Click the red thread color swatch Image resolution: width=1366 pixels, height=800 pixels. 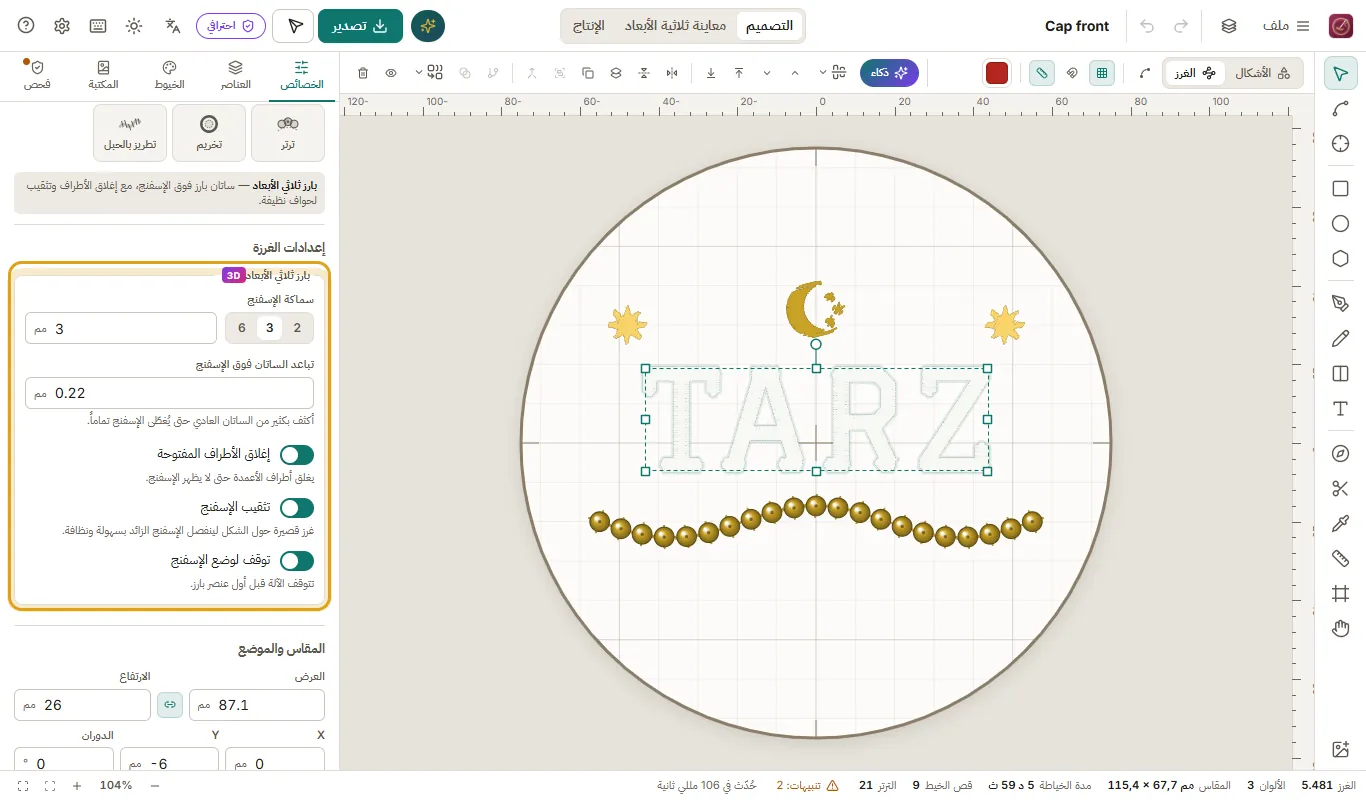(x=996, y=73)
